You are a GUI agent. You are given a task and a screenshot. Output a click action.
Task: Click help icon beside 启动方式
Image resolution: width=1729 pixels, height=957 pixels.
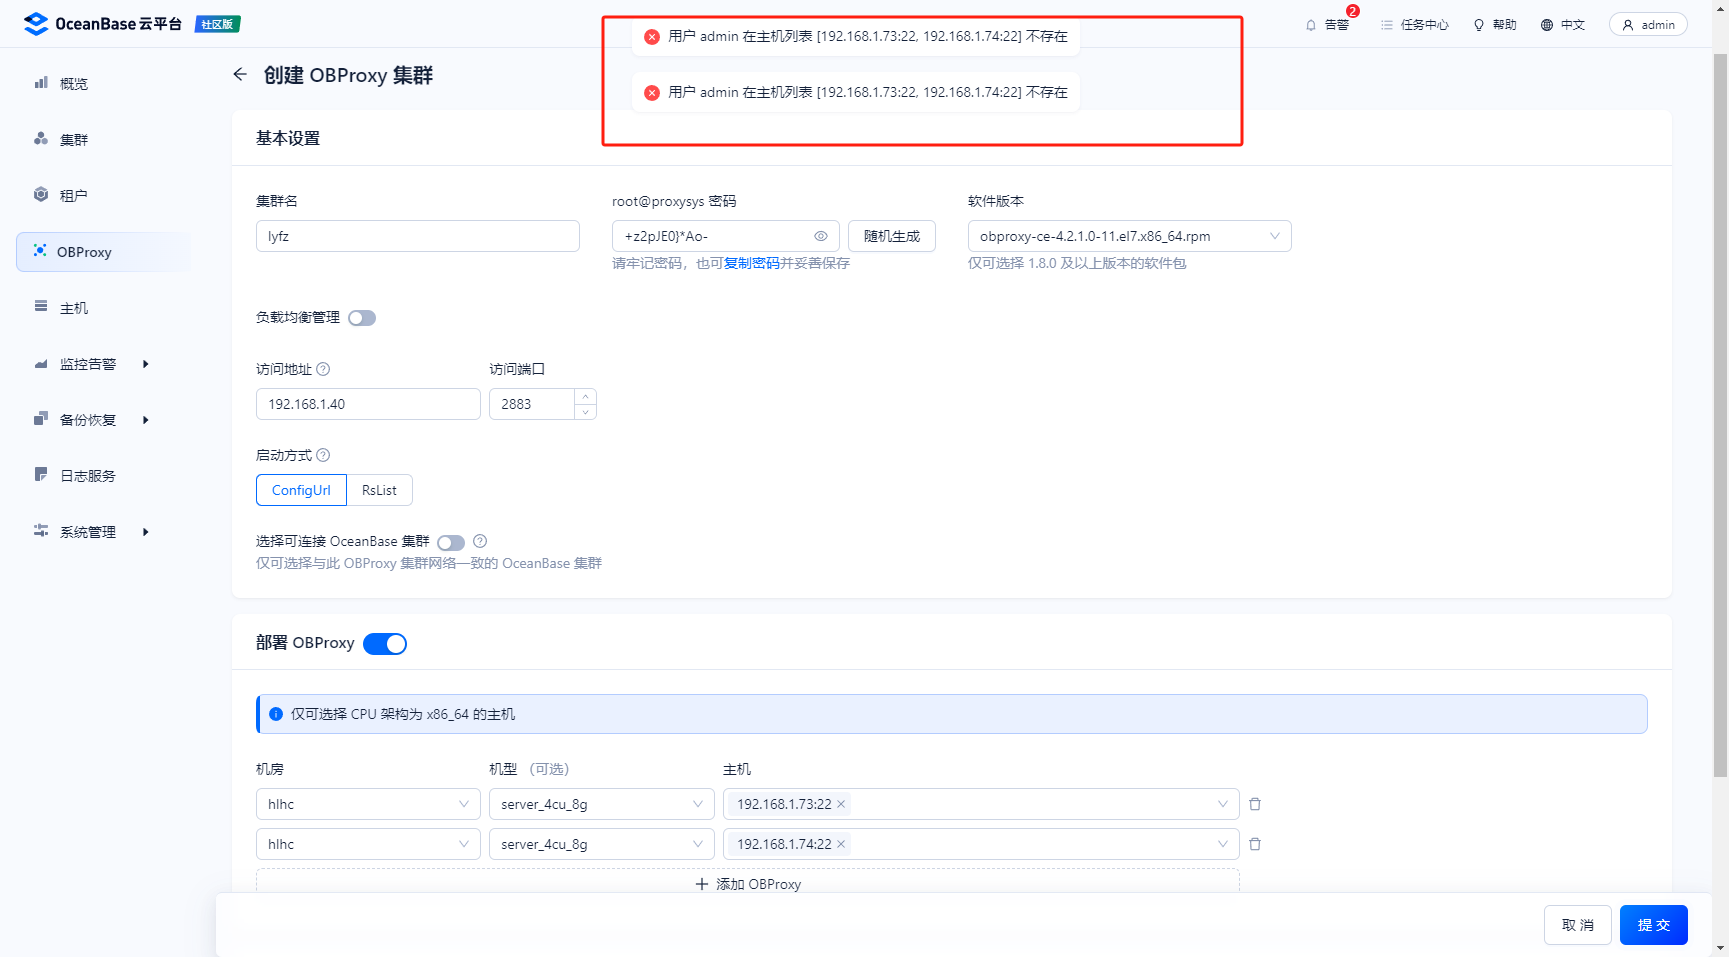point(323,455)
